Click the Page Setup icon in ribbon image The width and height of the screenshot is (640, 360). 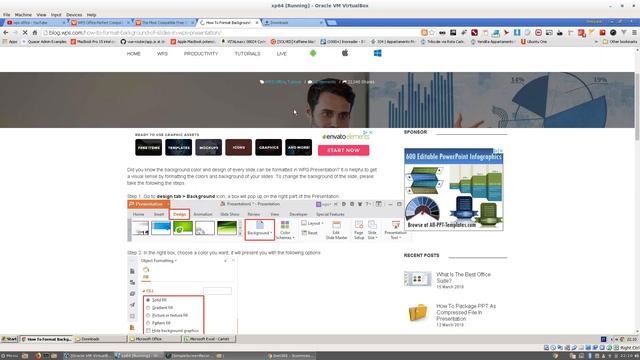pyautogui.click(x=359, y=230)
